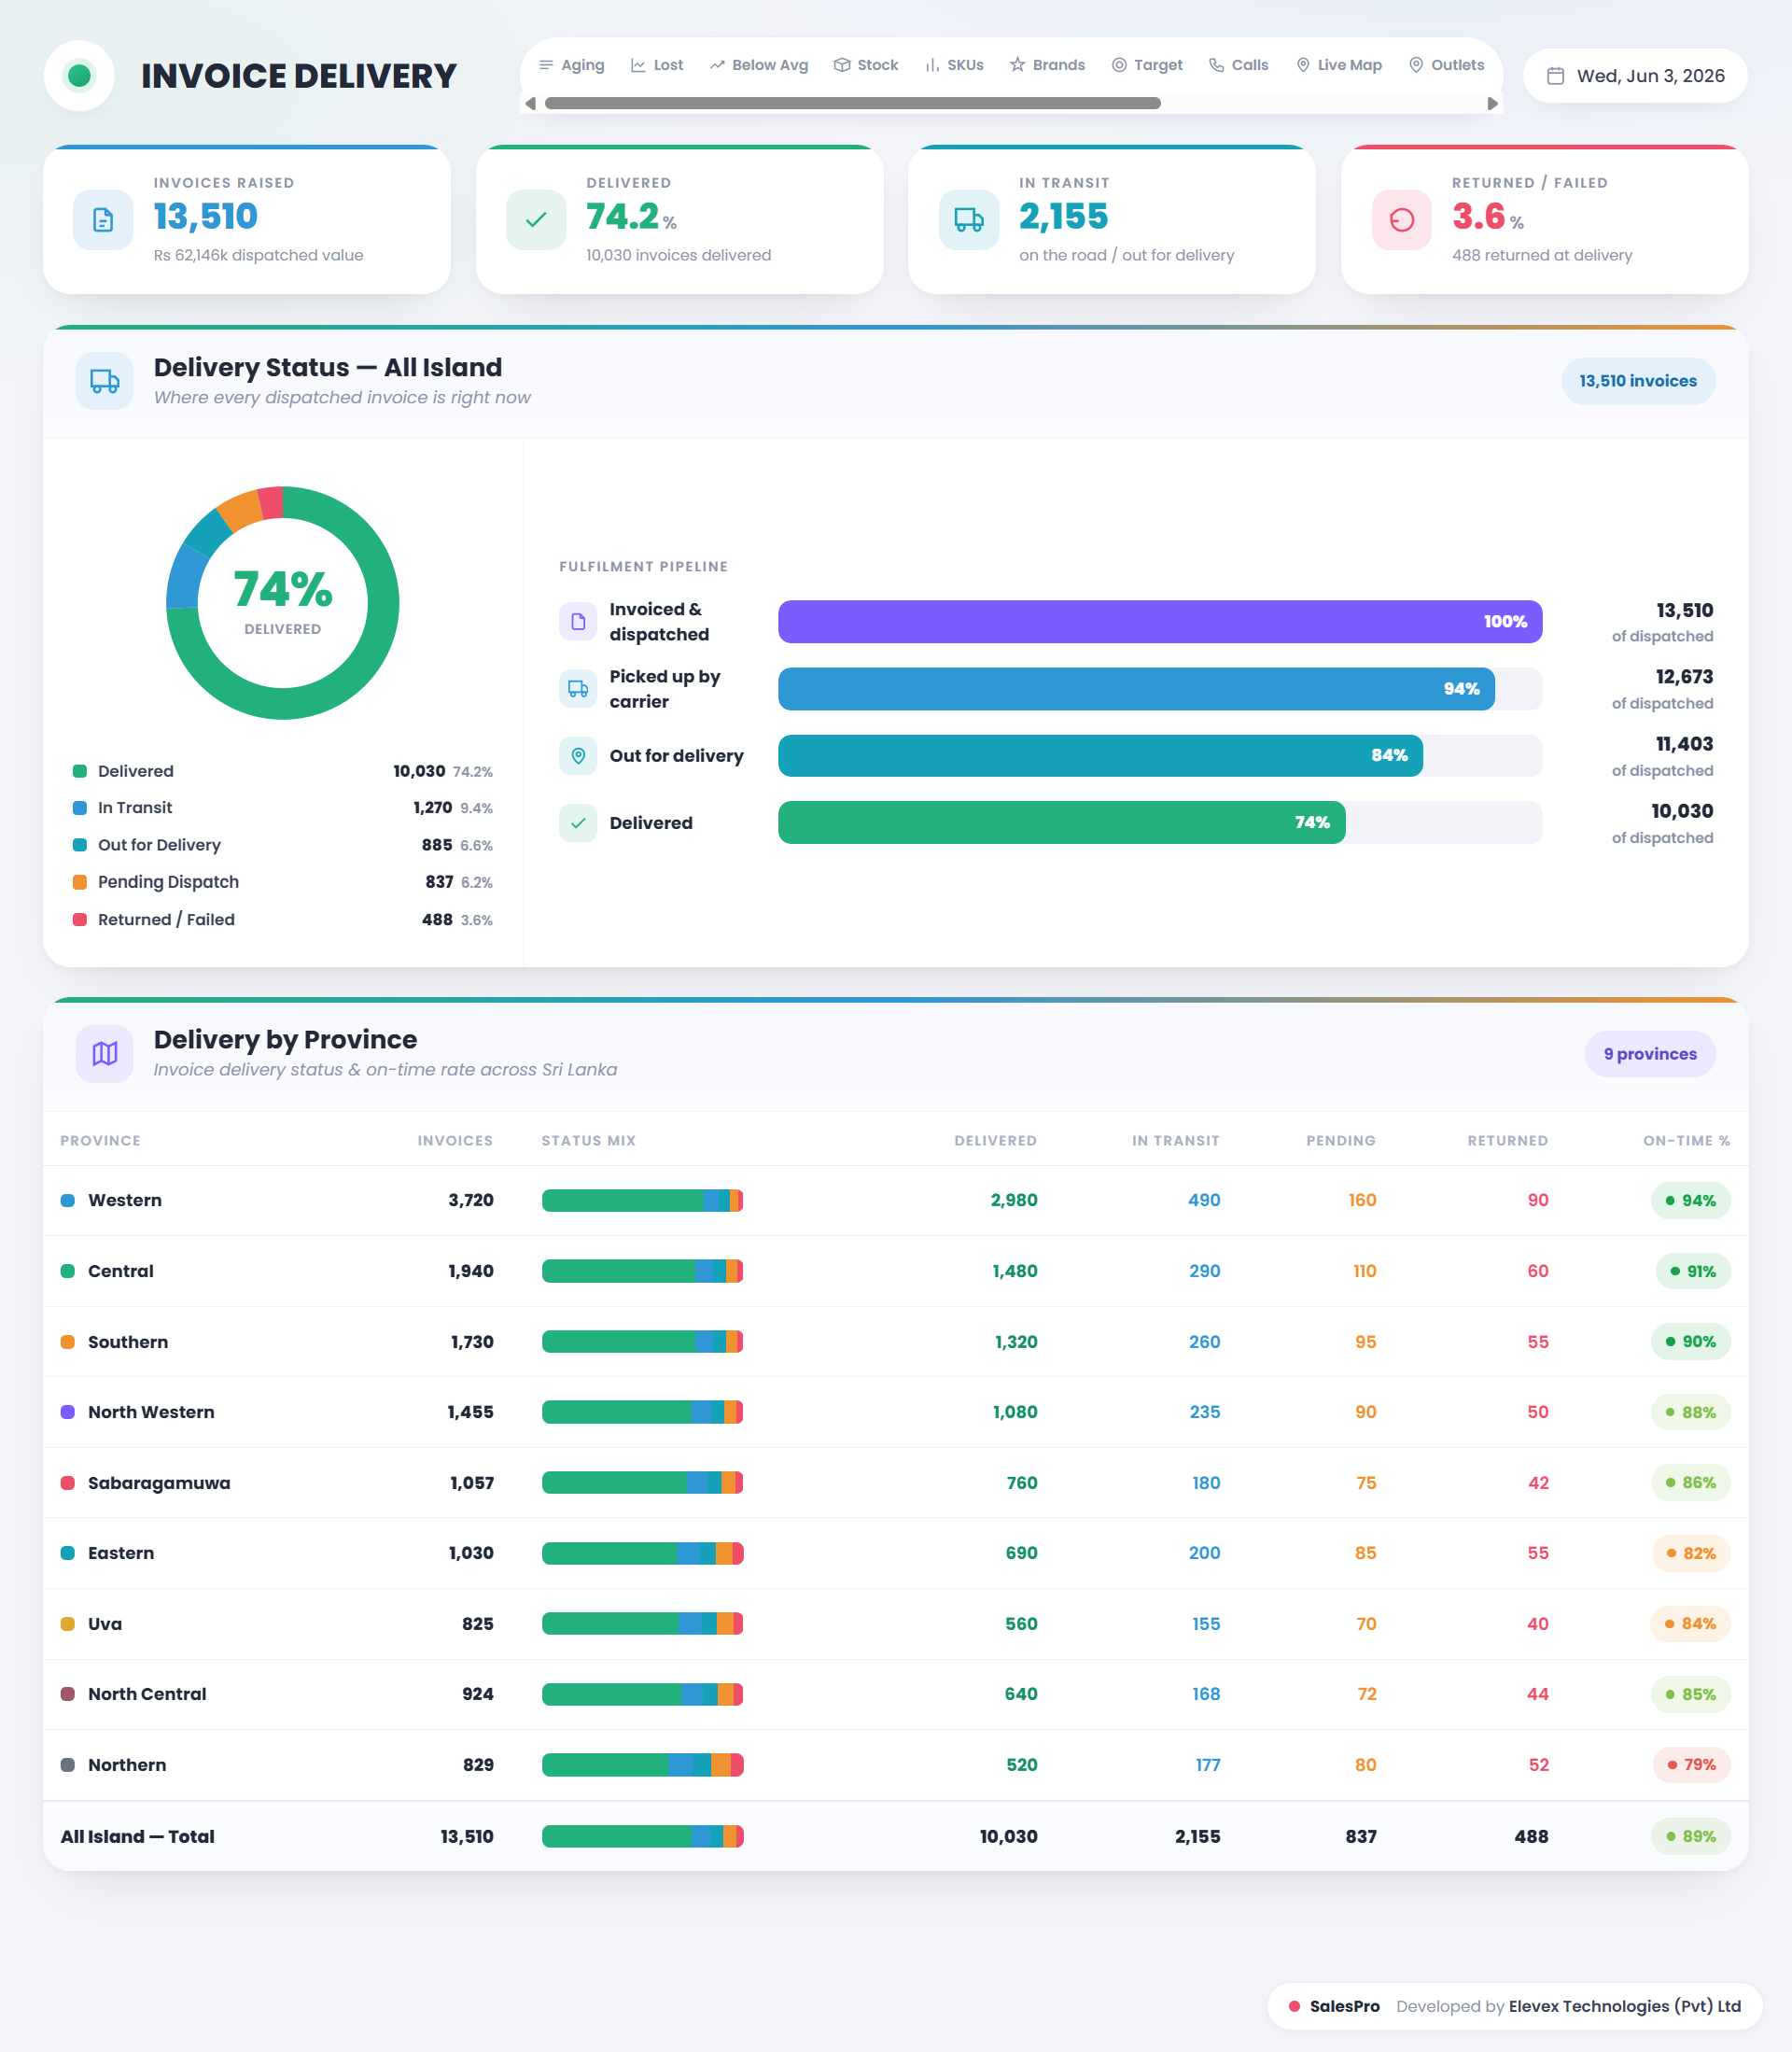Click the Delivered checkmark card icon
Image resolution: width=1792 pixels, height=2052 pixels.
click(536, 220)
